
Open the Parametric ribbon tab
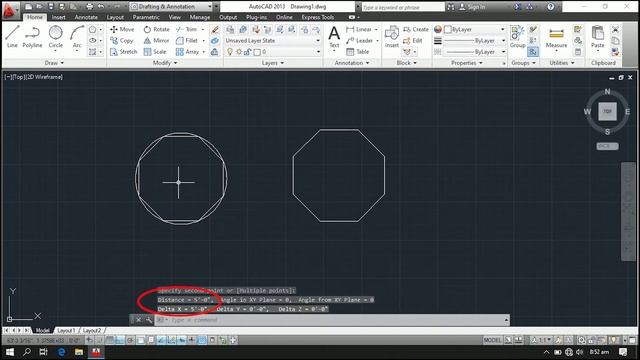click(x=146, y=17)
